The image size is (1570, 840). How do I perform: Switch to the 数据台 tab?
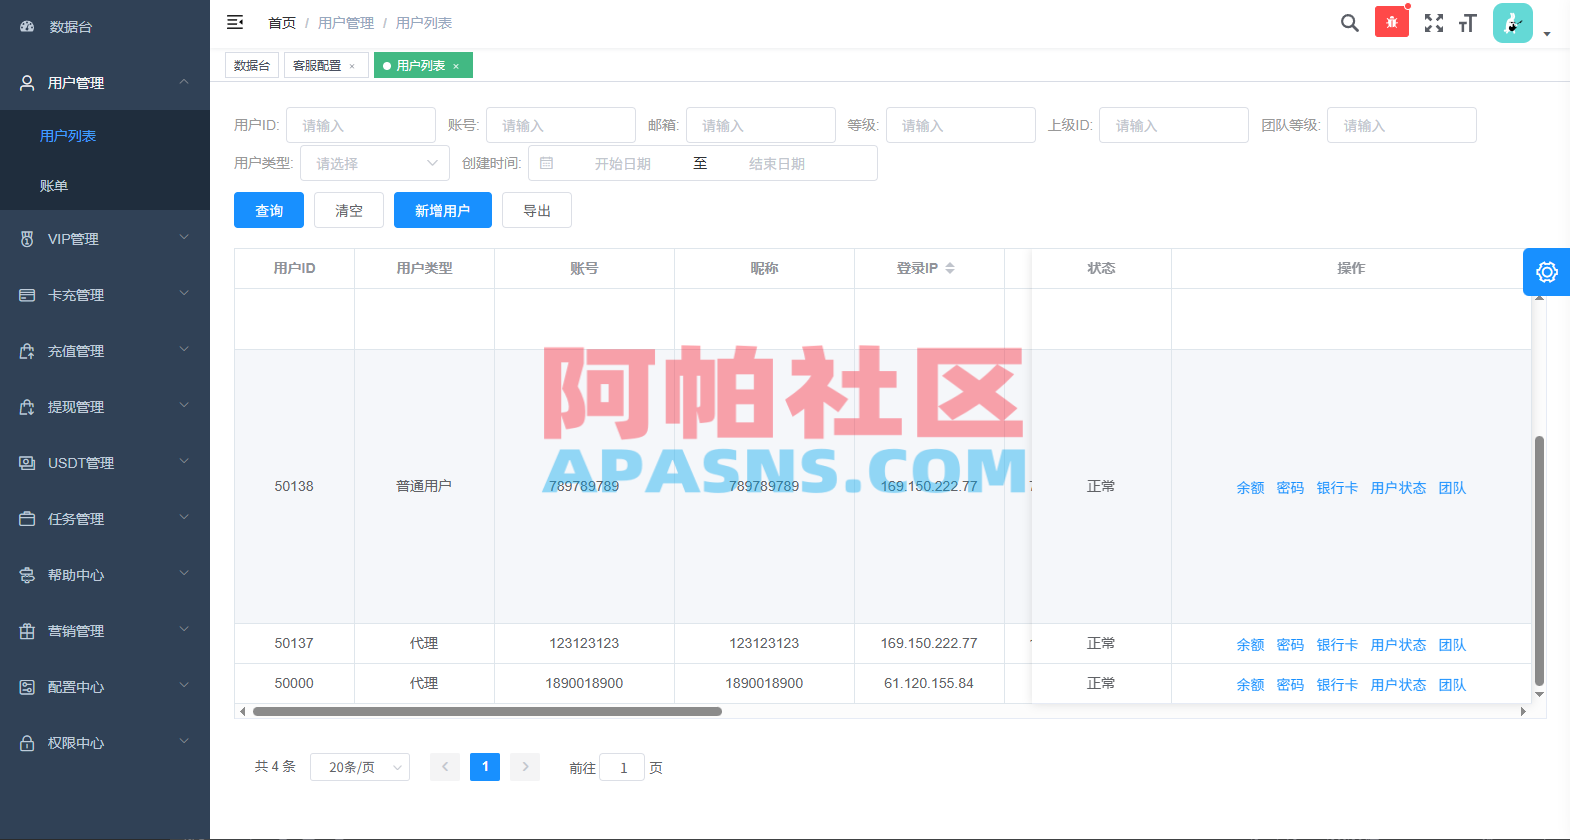pos(252,65)
